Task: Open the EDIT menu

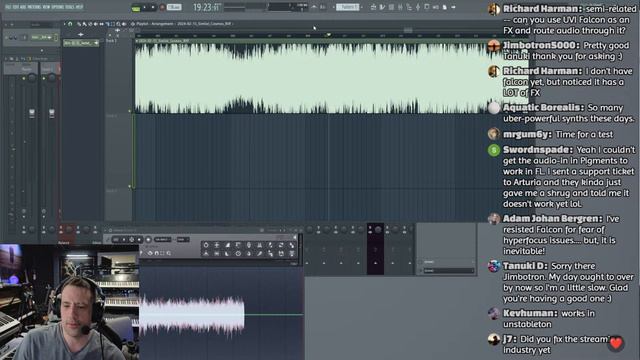Action: [x=16, y=7]
